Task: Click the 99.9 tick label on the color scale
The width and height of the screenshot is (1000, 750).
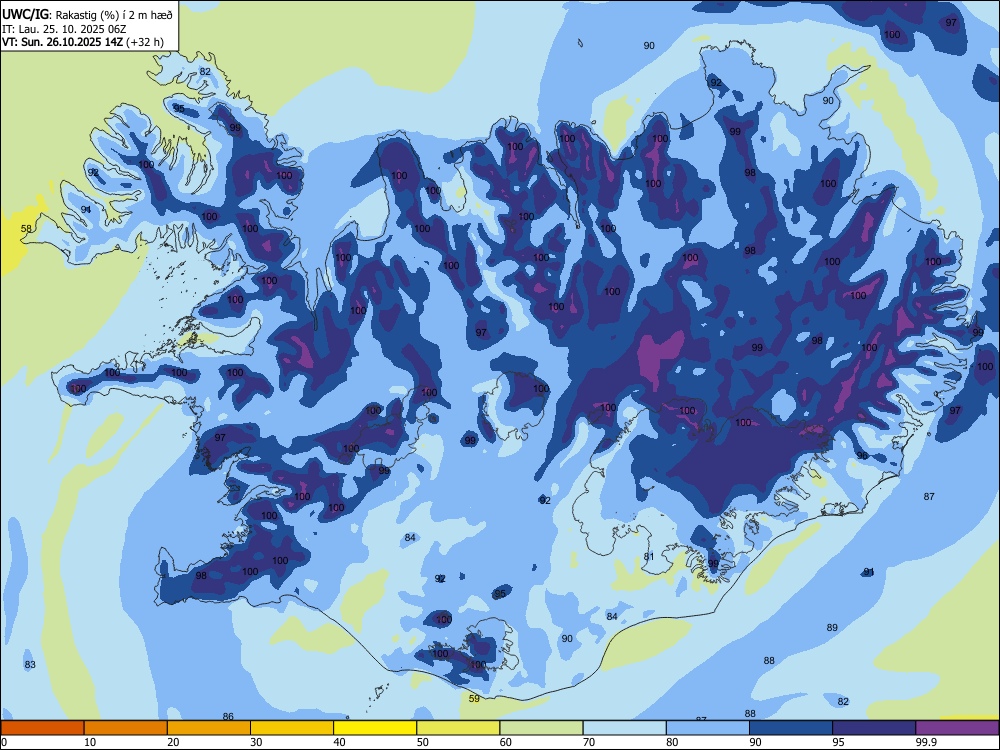Action: pos(925,742)
